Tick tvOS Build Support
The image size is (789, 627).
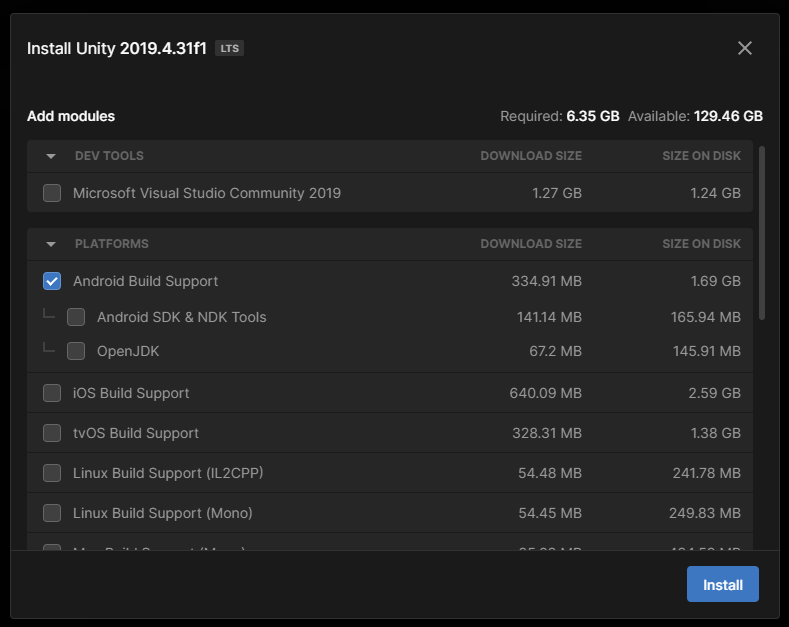tap(52, 433)
